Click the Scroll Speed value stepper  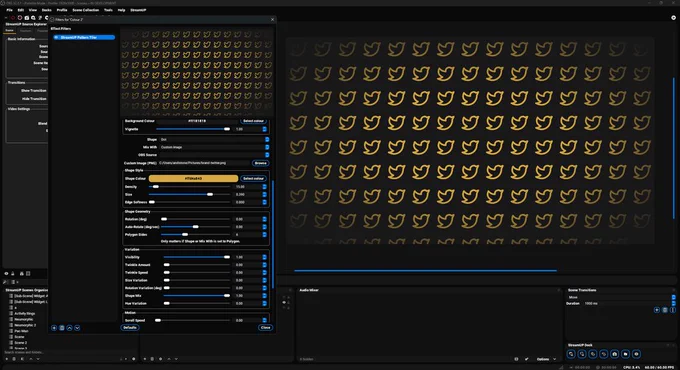265,320
